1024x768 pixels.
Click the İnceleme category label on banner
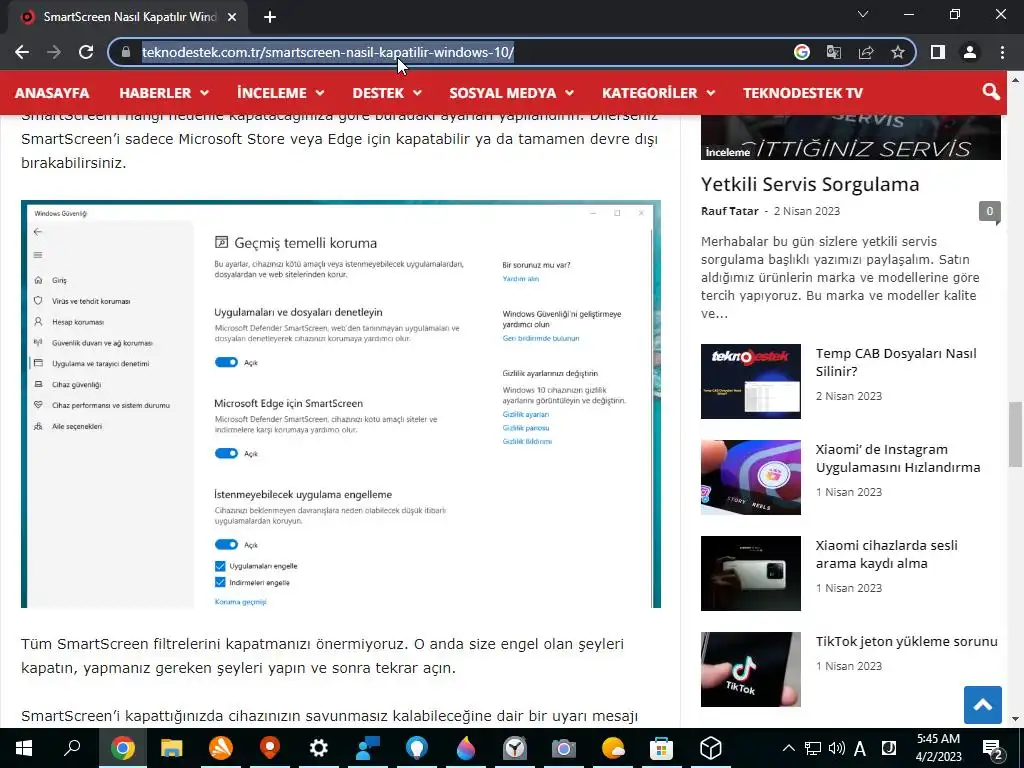pyautogui.click(x=728, y=152)
